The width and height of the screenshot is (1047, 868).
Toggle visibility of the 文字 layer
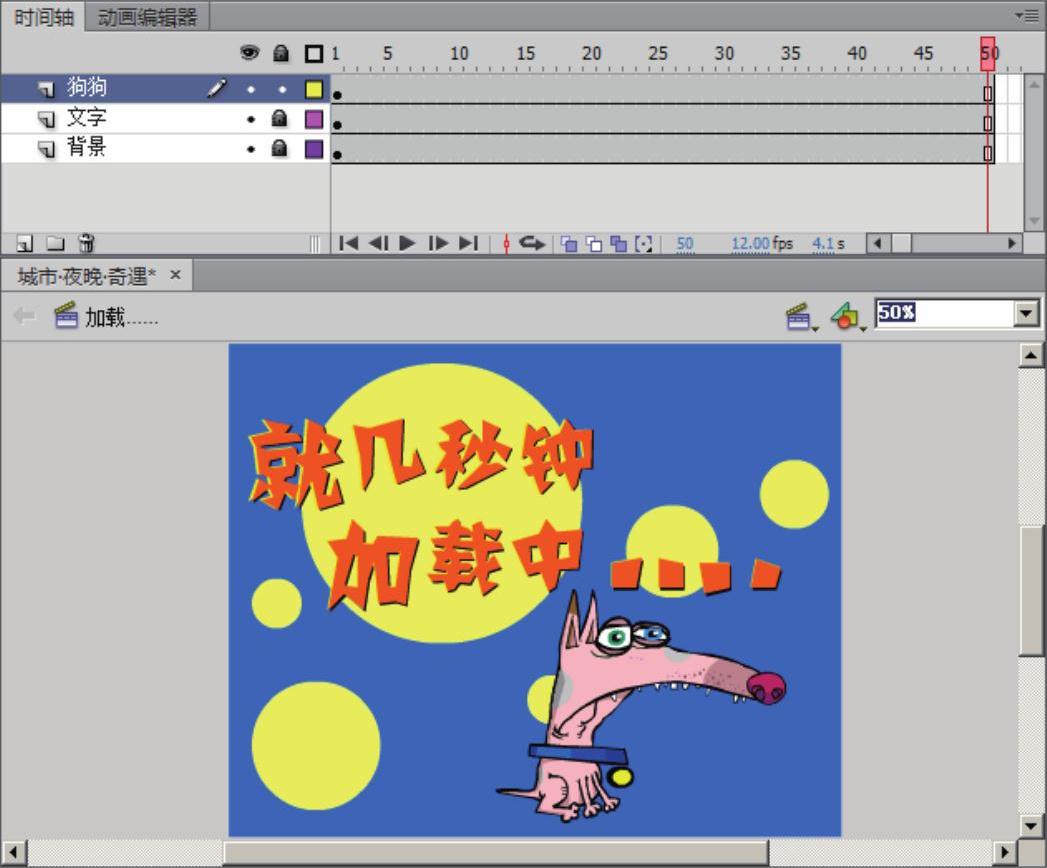[250, 119]
